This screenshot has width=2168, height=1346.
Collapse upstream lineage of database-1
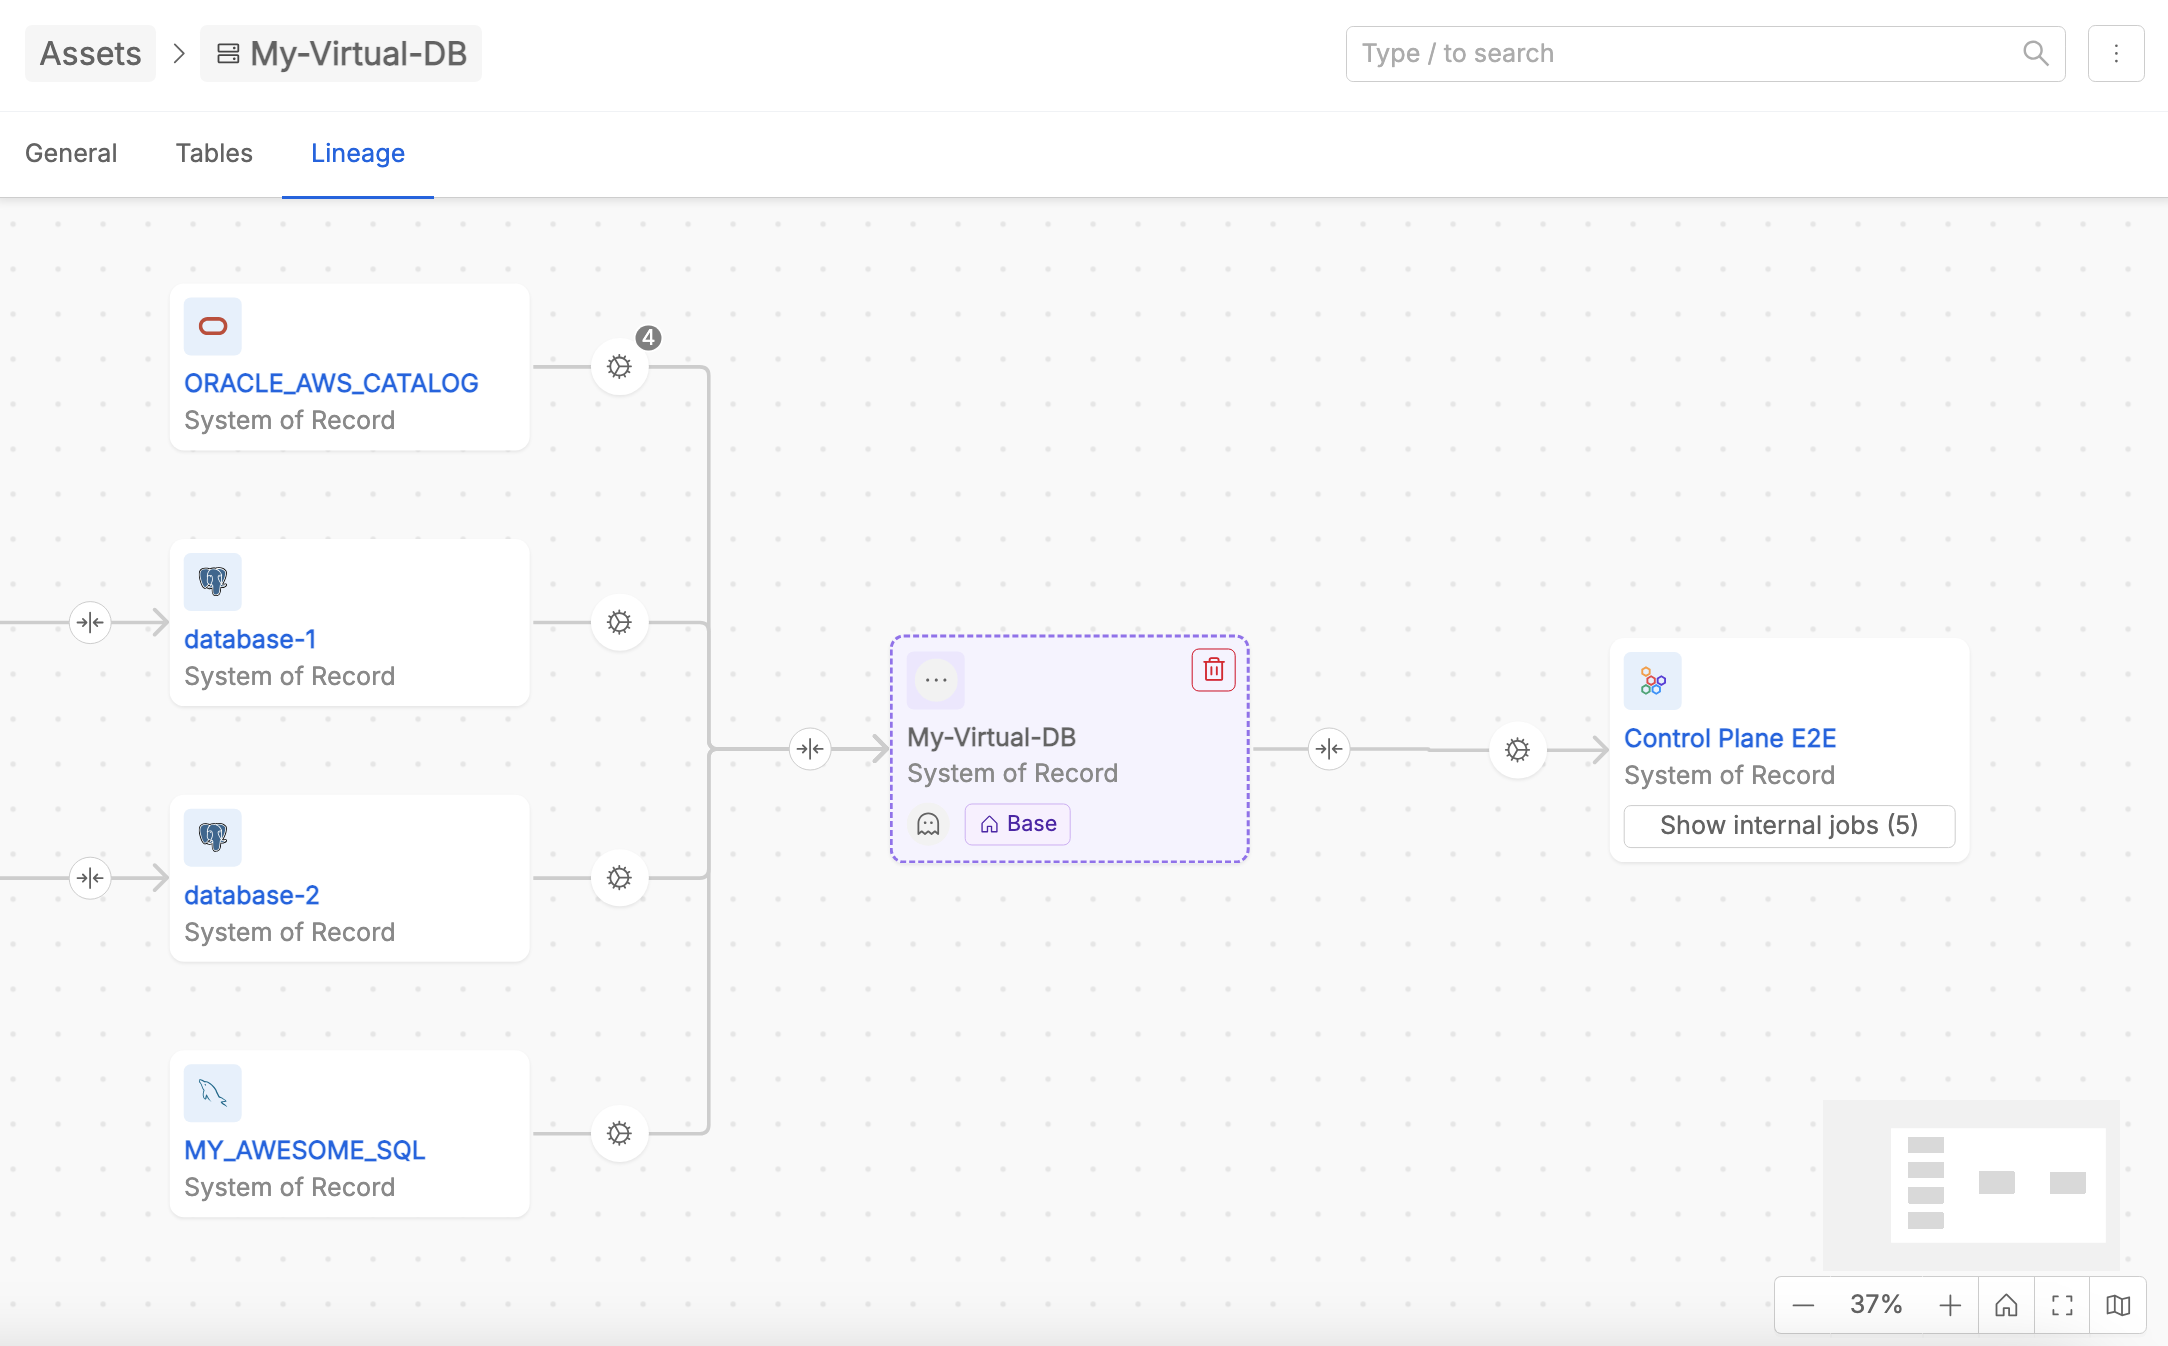[x=90, y=623]
